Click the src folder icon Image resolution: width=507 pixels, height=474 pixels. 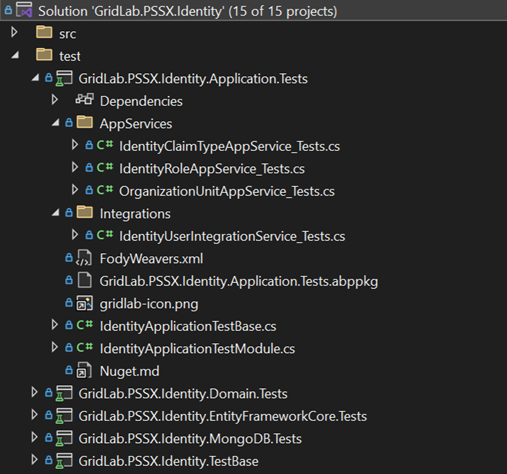click(44, 32)
